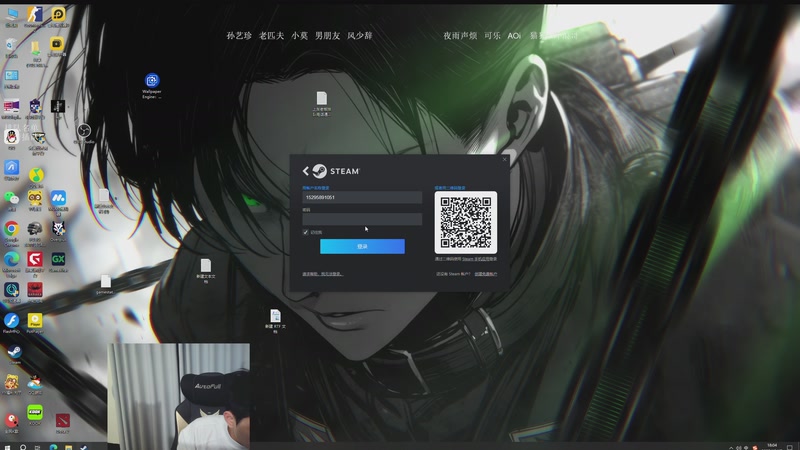Open File Explorer from the taskbar

click(x=68, y=447)
